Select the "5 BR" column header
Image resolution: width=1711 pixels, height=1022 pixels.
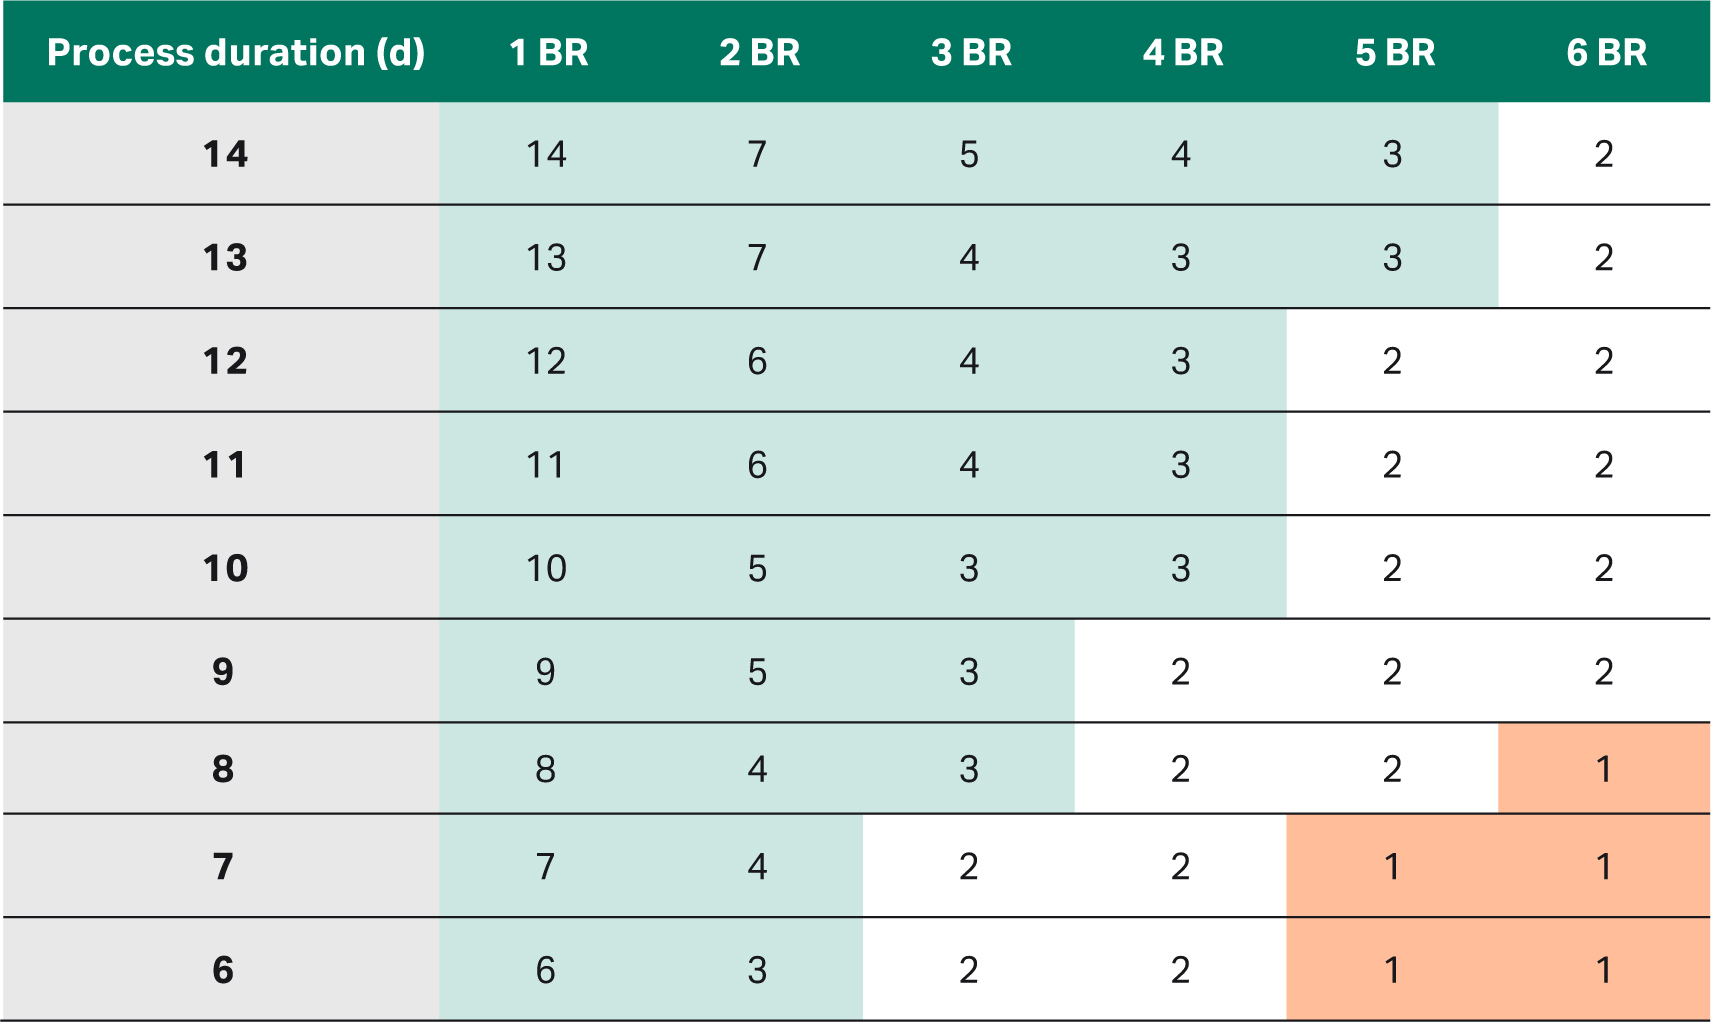[x=1395, y=53]
